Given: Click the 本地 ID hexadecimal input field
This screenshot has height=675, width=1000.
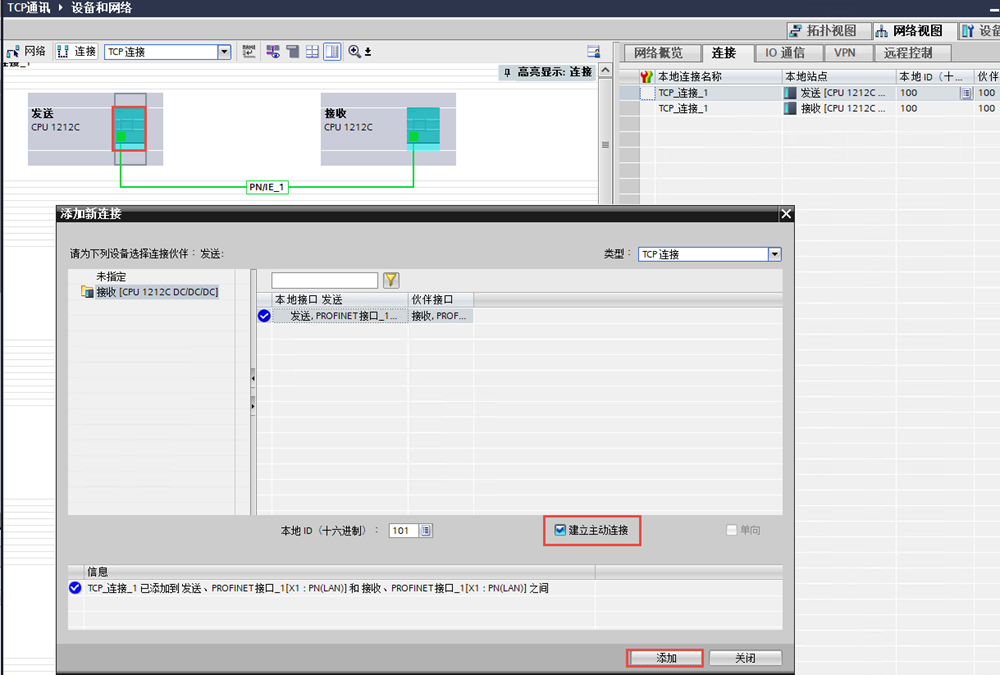Looking at the screenshot, I should [x=403, y=531].
